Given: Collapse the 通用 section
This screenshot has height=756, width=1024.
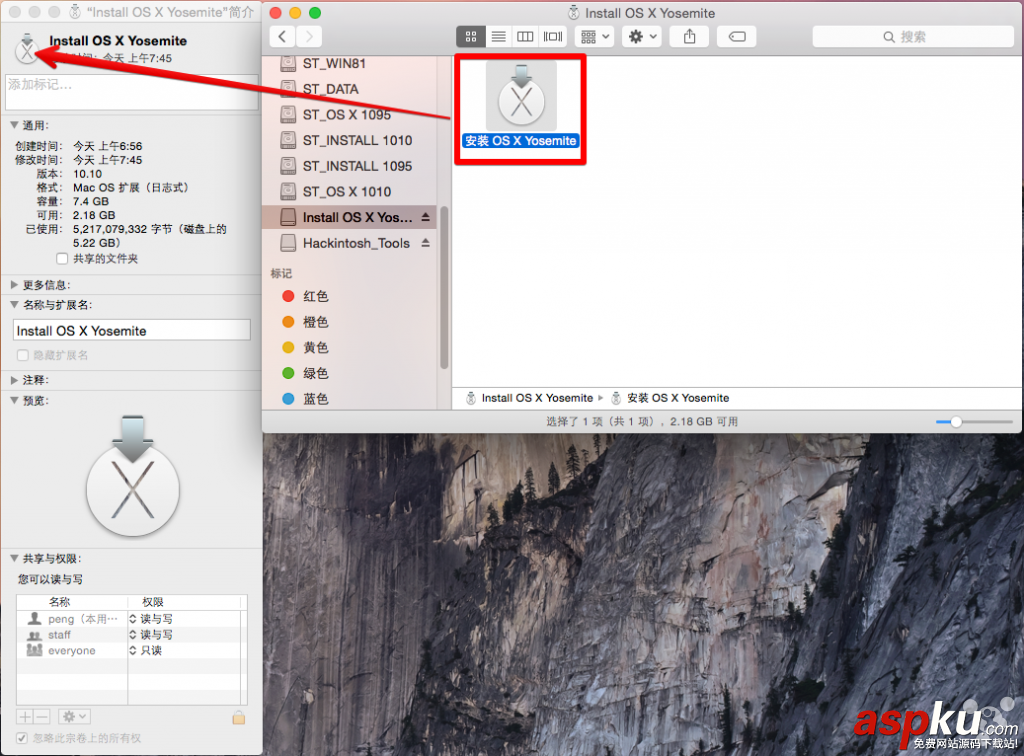Looking at the screenshot, I should [x=14, y=125].
